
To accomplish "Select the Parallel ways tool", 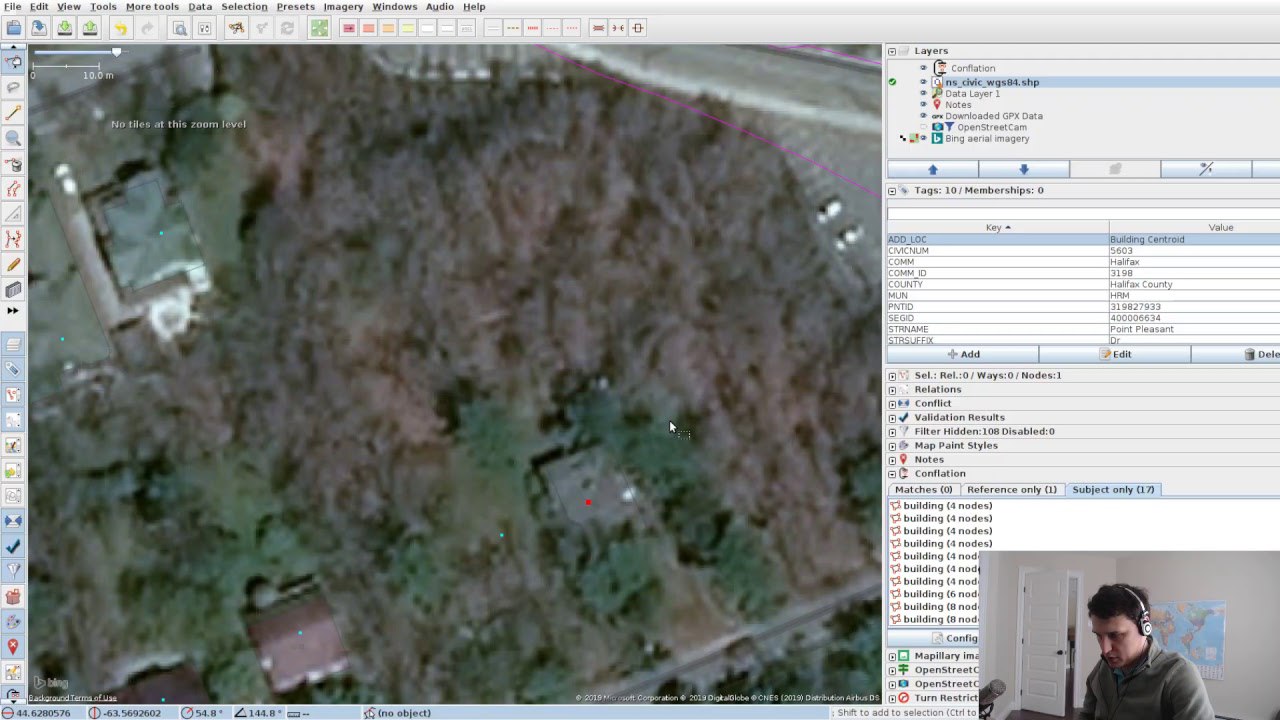I will pyautogui.click(x=13, y=189).
